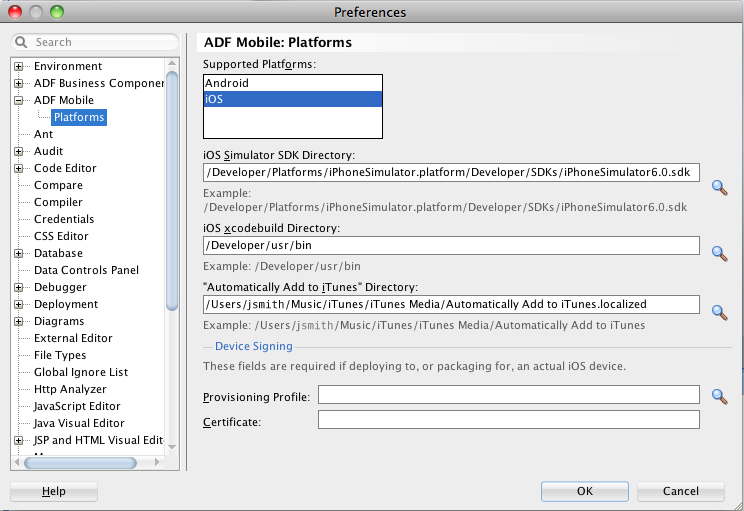Click the Cancel button

[680, 491]
